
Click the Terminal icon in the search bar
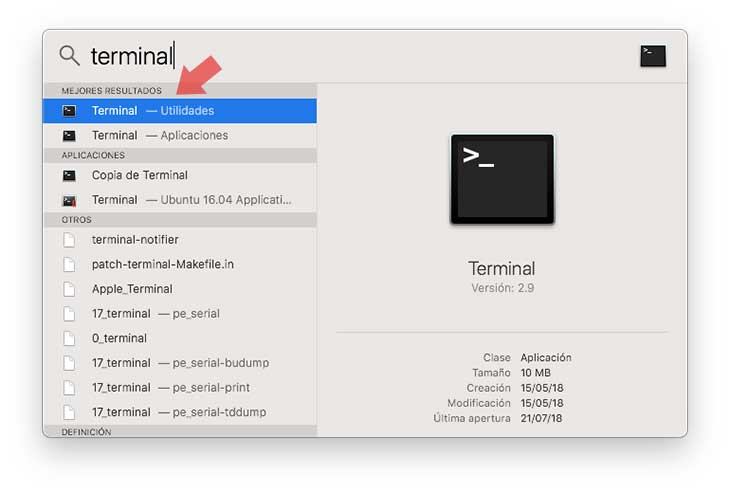(653, 56)
